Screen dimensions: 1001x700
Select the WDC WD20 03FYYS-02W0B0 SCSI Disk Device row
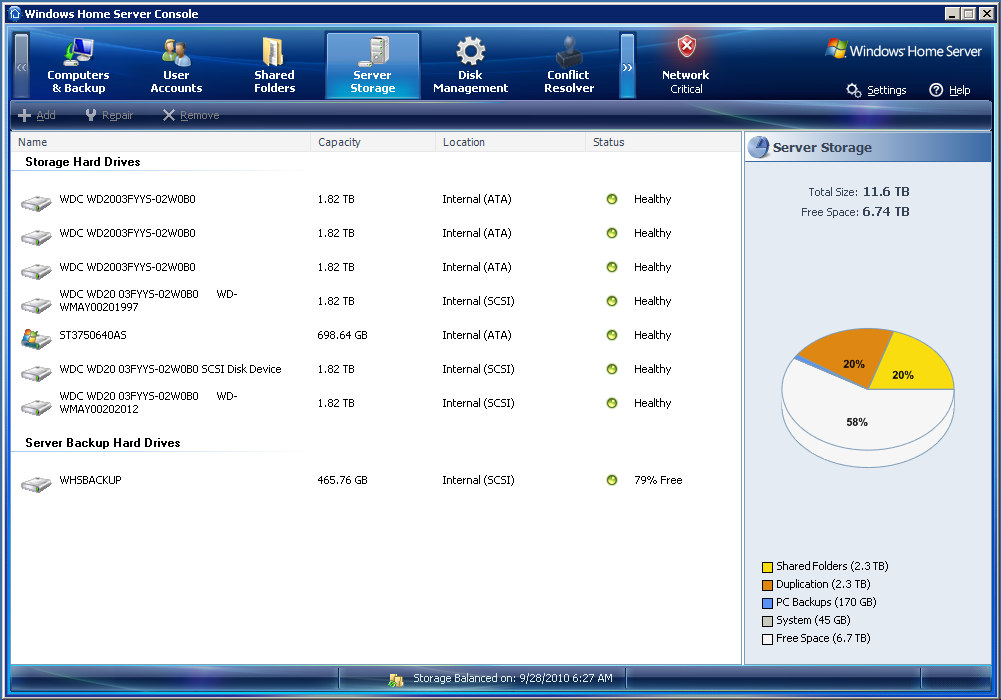(377, 369)
